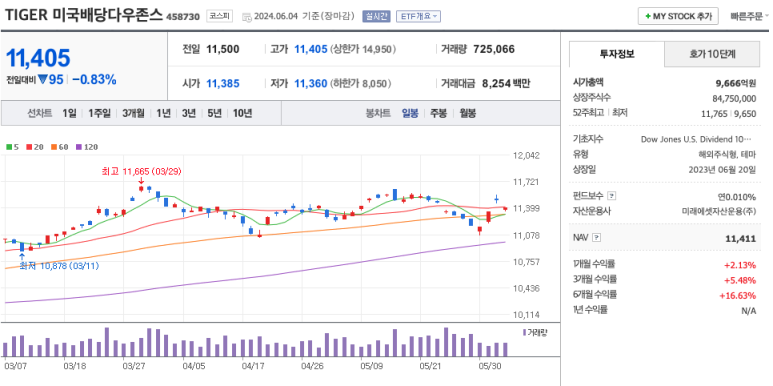773x386 pixels.
Task: Click the current price 11,405
Action: (38, 58)
